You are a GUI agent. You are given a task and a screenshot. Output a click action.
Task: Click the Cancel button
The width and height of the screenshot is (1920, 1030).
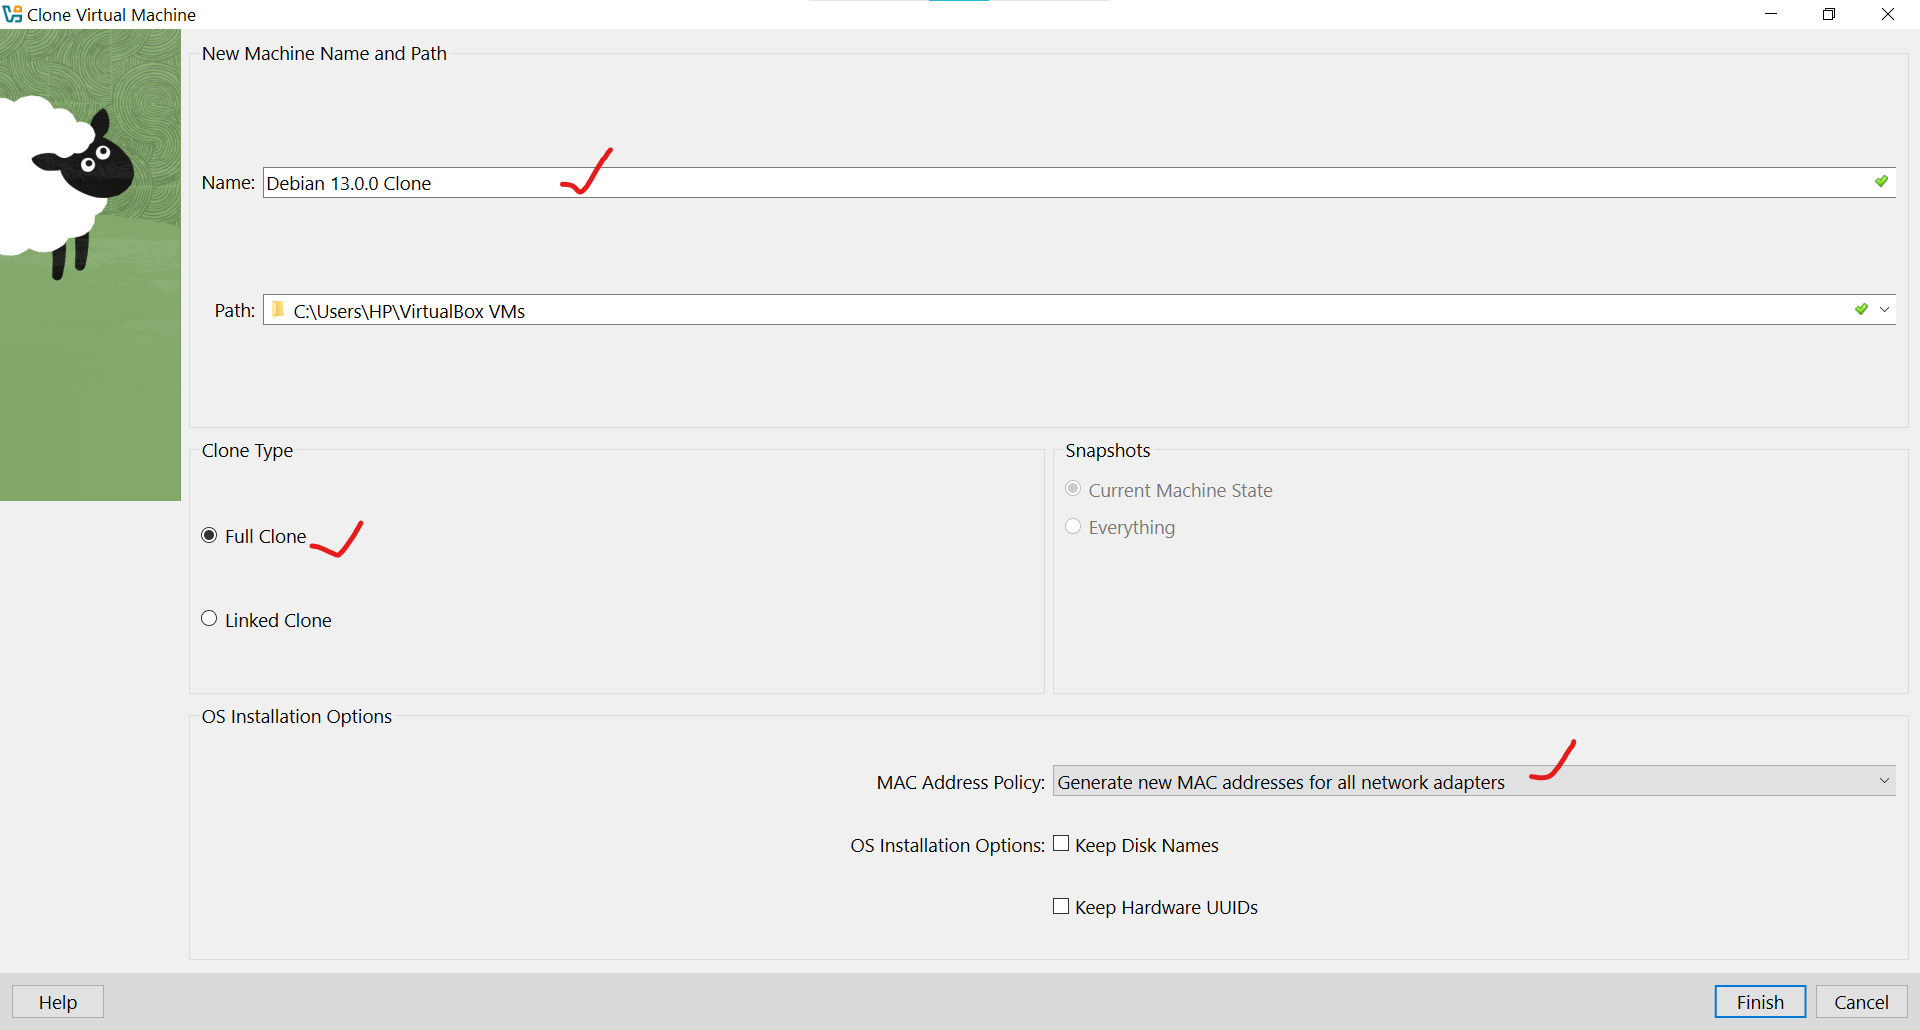tap(1861, 1002)
